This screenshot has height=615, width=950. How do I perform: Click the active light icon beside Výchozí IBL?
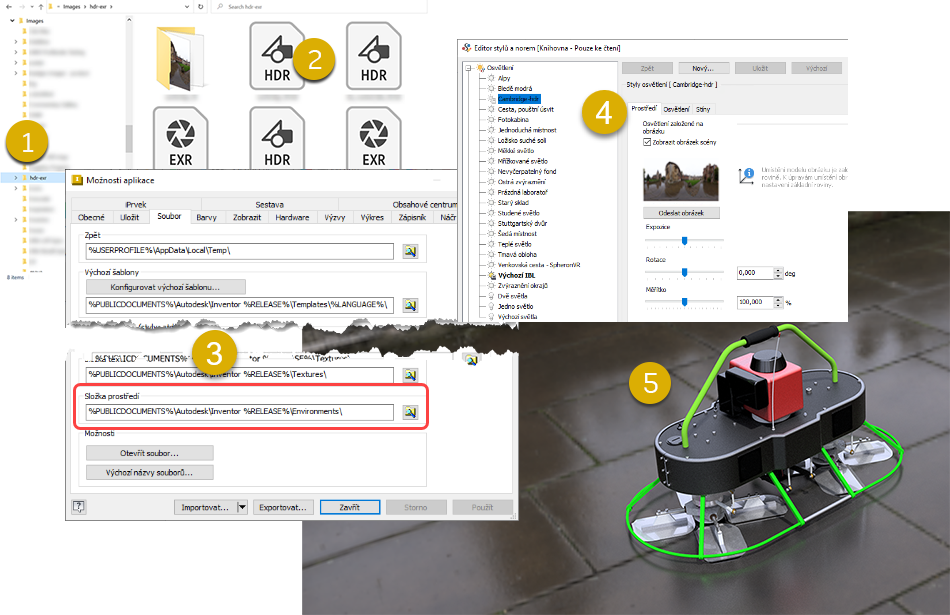tap(491, 275)
